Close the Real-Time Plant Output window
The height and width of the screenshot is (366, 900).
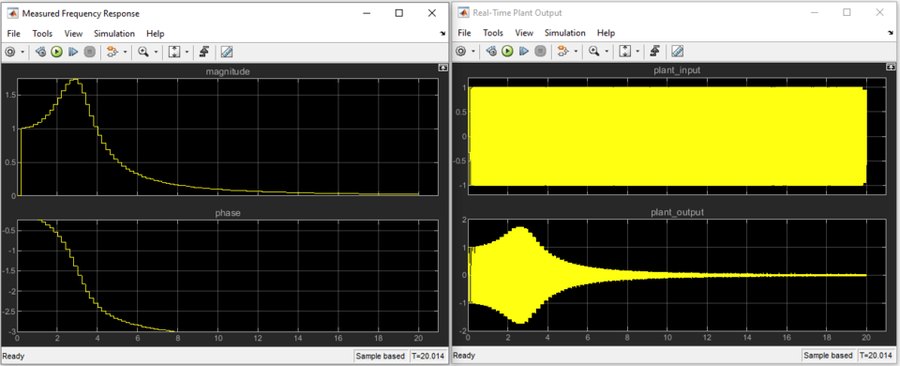click(x=880, y=13)
